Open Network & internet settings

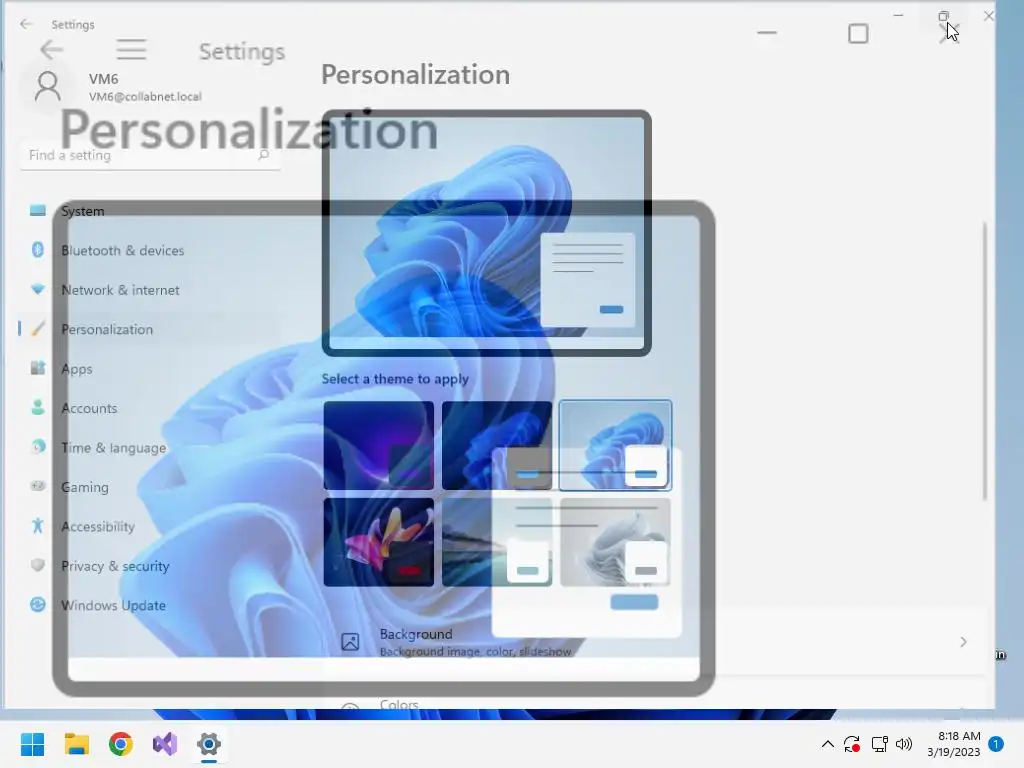coord(149,290)
